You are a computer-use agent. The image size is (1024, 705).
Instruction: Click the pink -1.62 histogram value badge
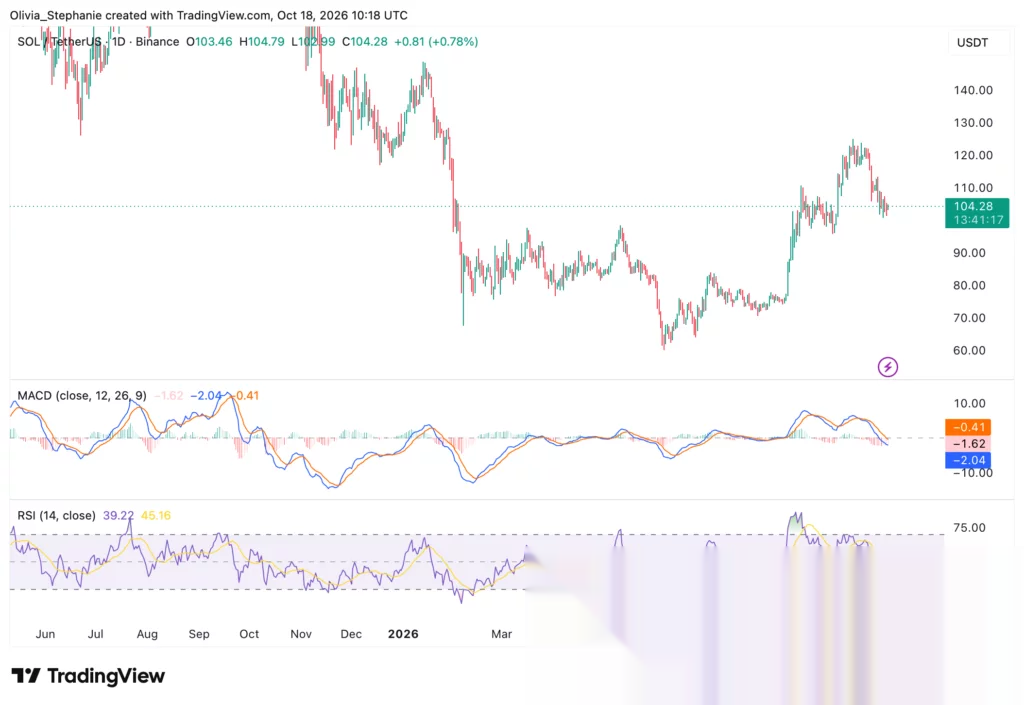pos(968,444)
